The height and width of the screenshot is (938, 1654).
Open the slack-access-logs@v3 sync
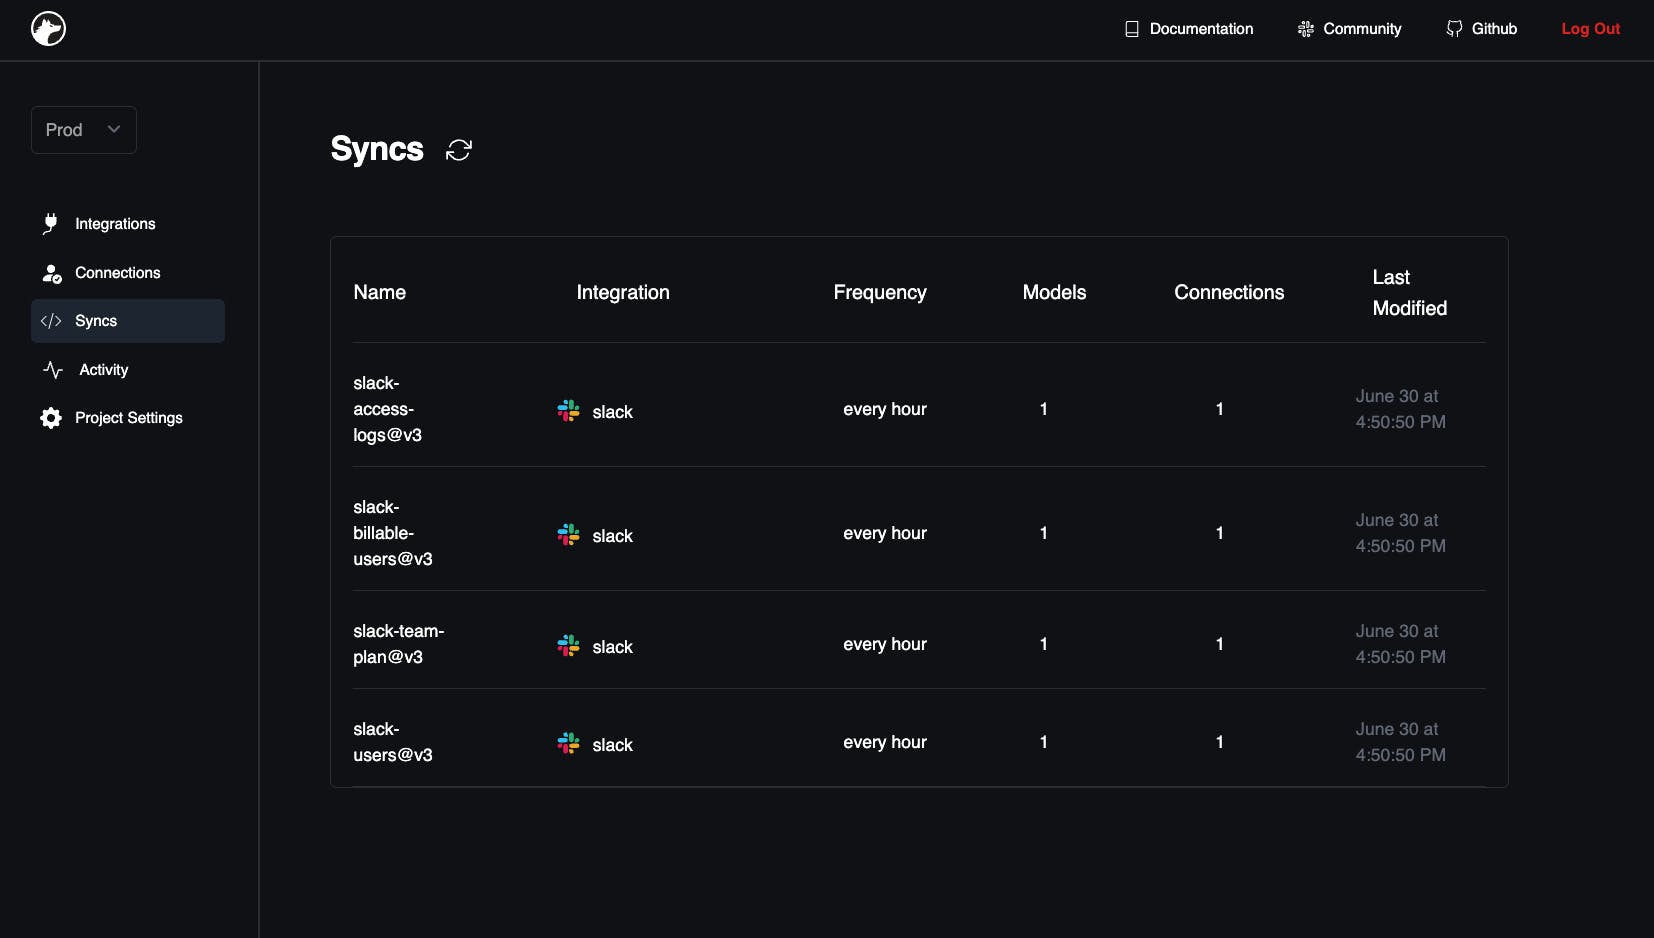tap(386, 409)
